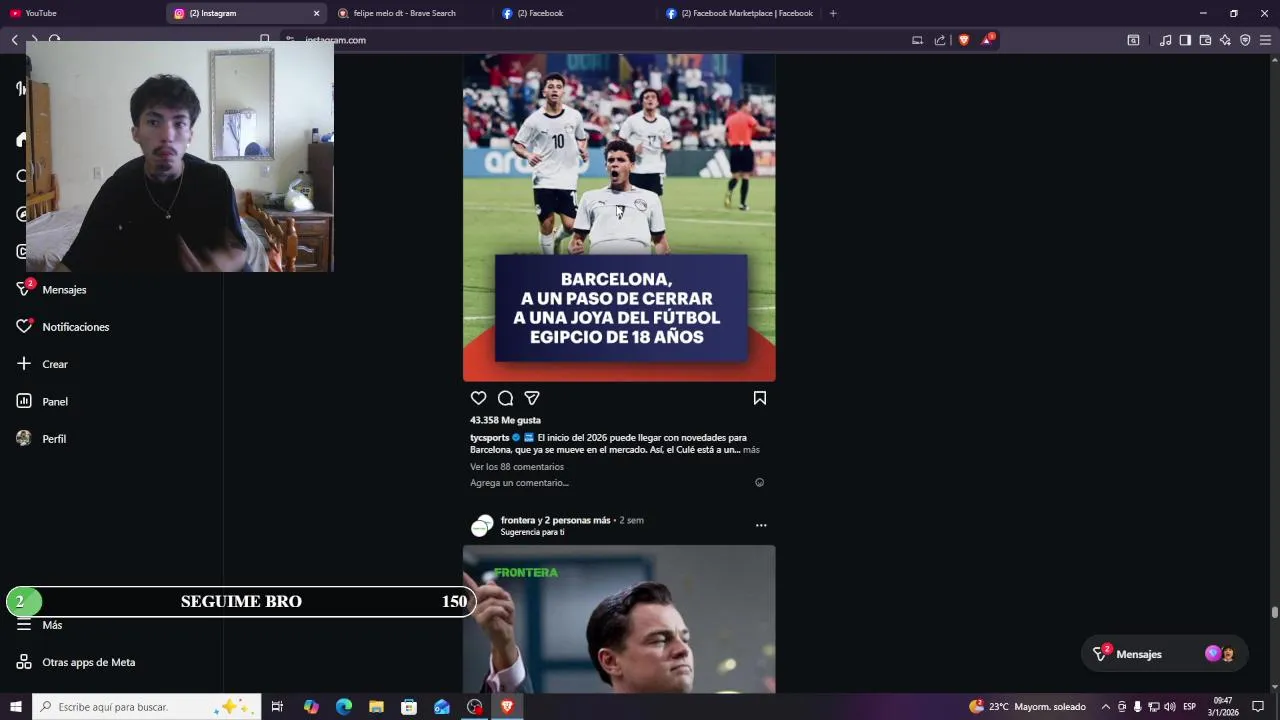Go to Perfil in the sidebar
The height and width of the screenshot is (720, 1280).
54,439
